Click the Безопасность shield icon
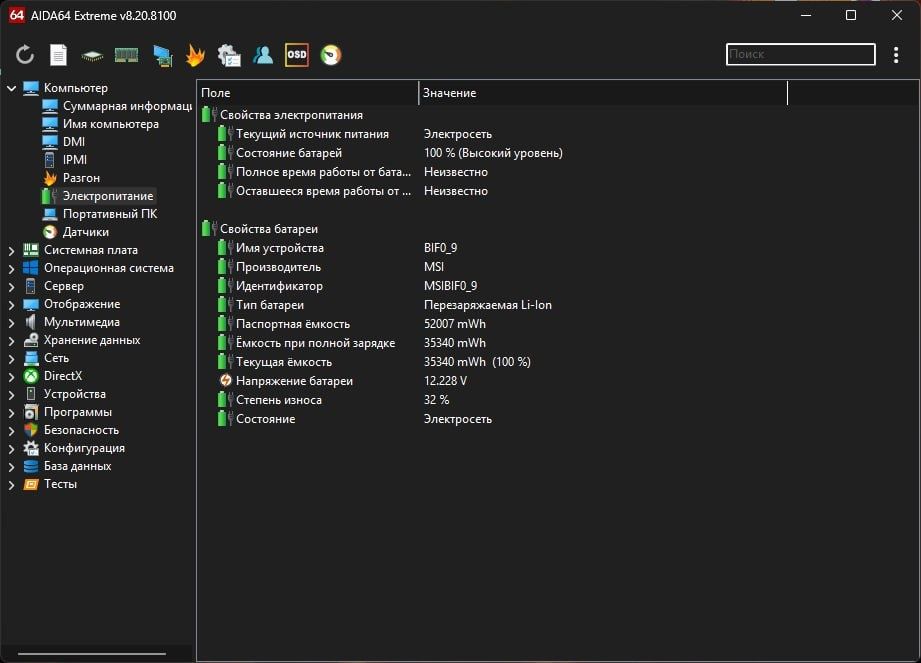This screenshot has height=663, width=921. coord(31,430)
